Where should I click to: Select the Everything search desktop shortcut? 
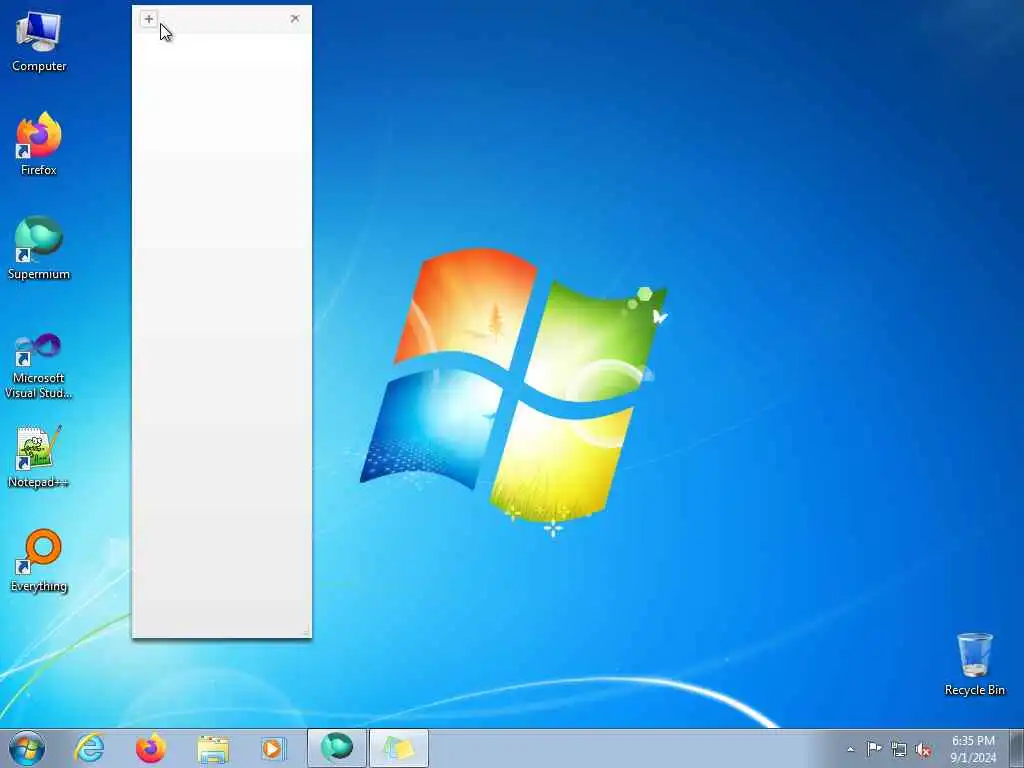(x=39, y=560)
